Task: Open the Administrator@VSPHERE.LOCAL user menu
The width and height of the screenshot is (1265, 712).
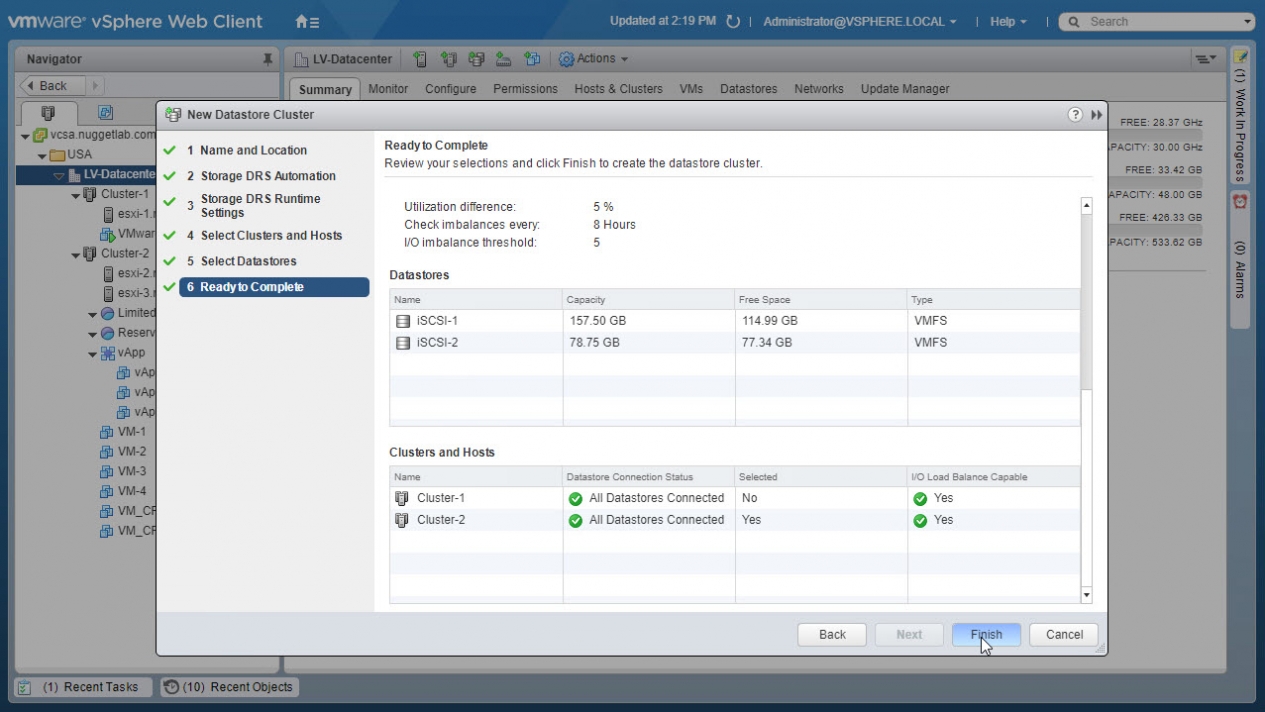Action: pos(859,21)
